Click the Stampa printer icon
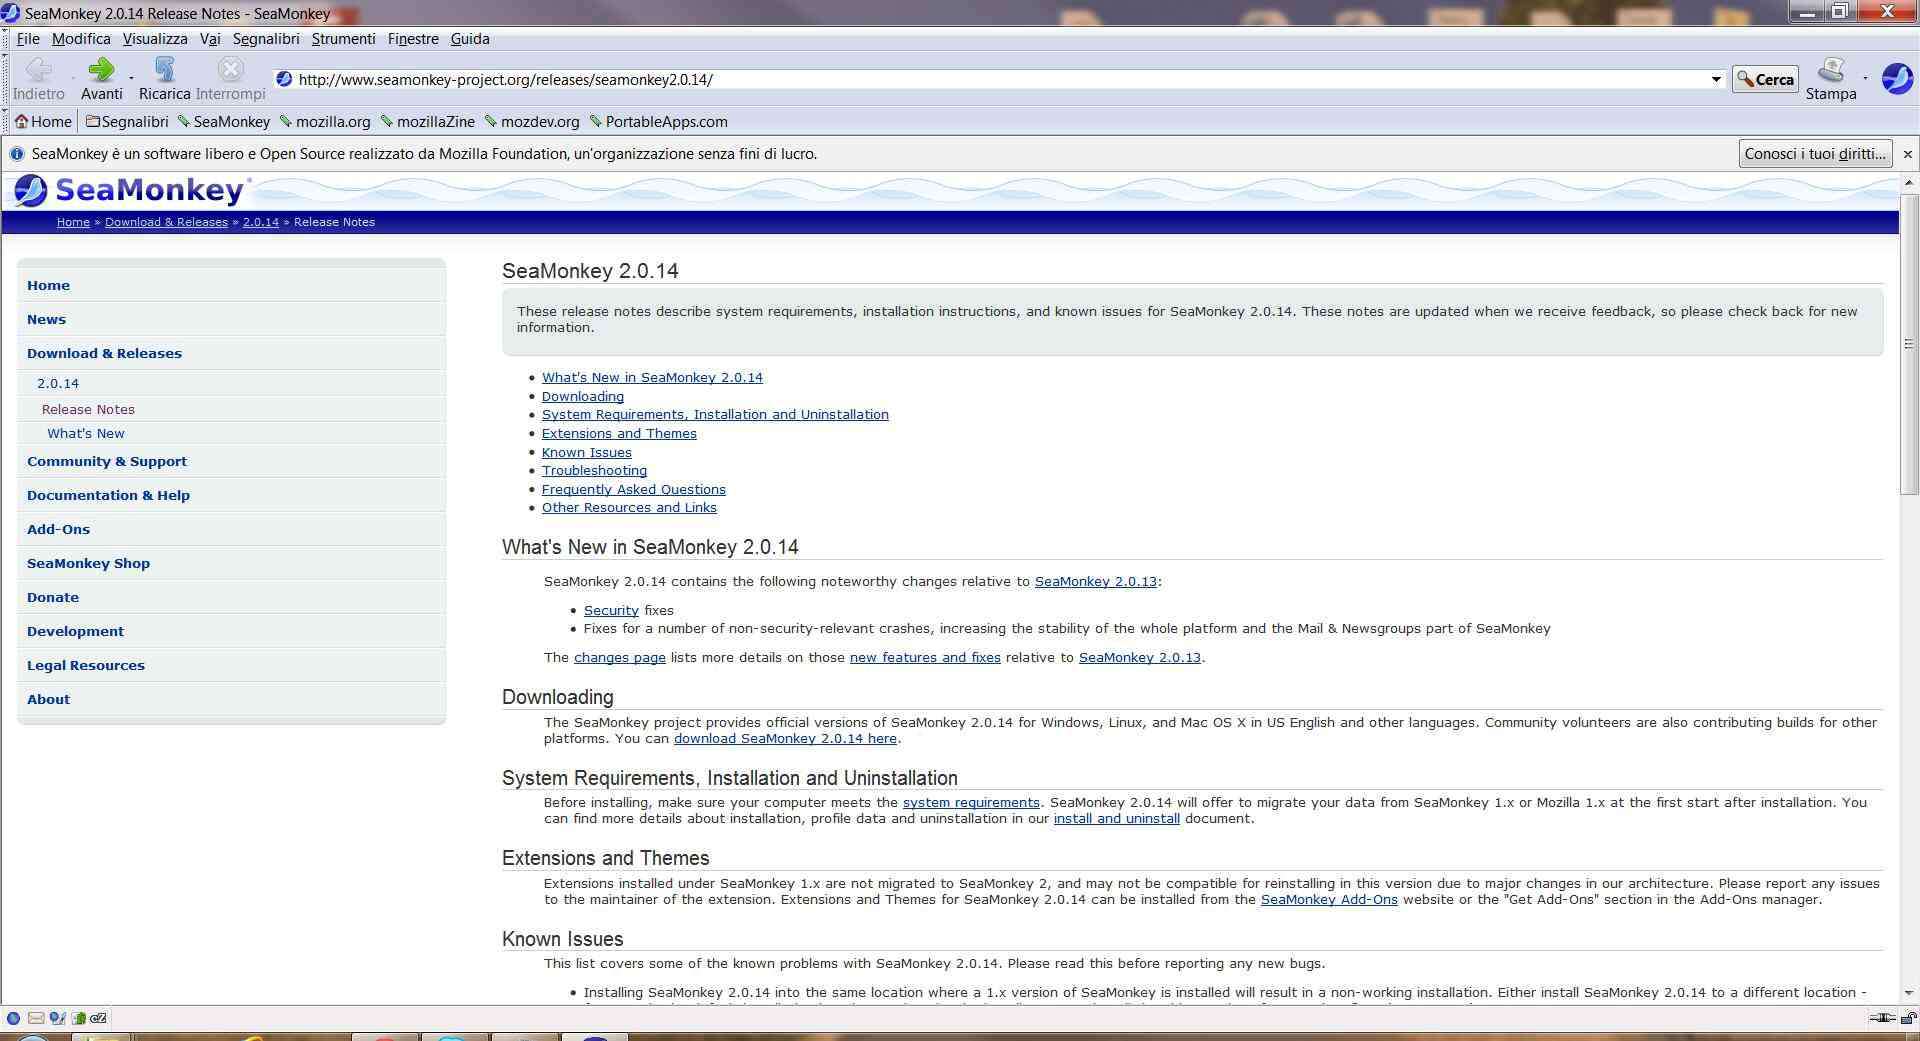Image resolution: width=1920 pixels, height=1041 pixels. pyautogui.click(x=1830, y=70)
